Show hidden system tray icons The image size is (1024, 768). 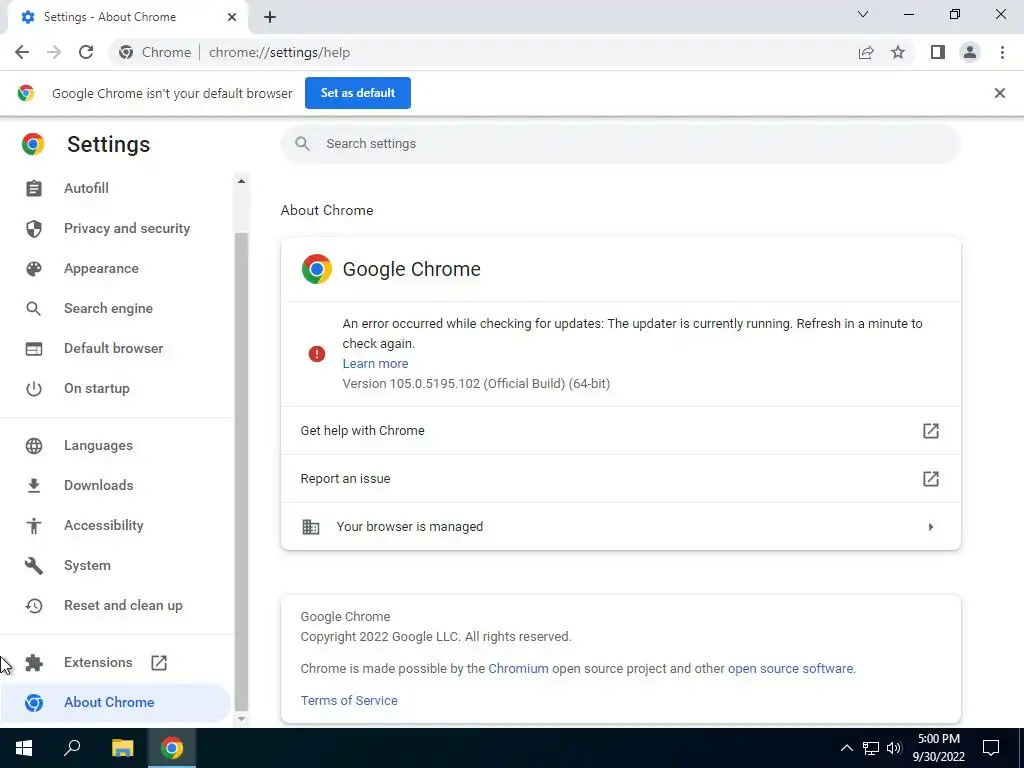click(846, 748)
